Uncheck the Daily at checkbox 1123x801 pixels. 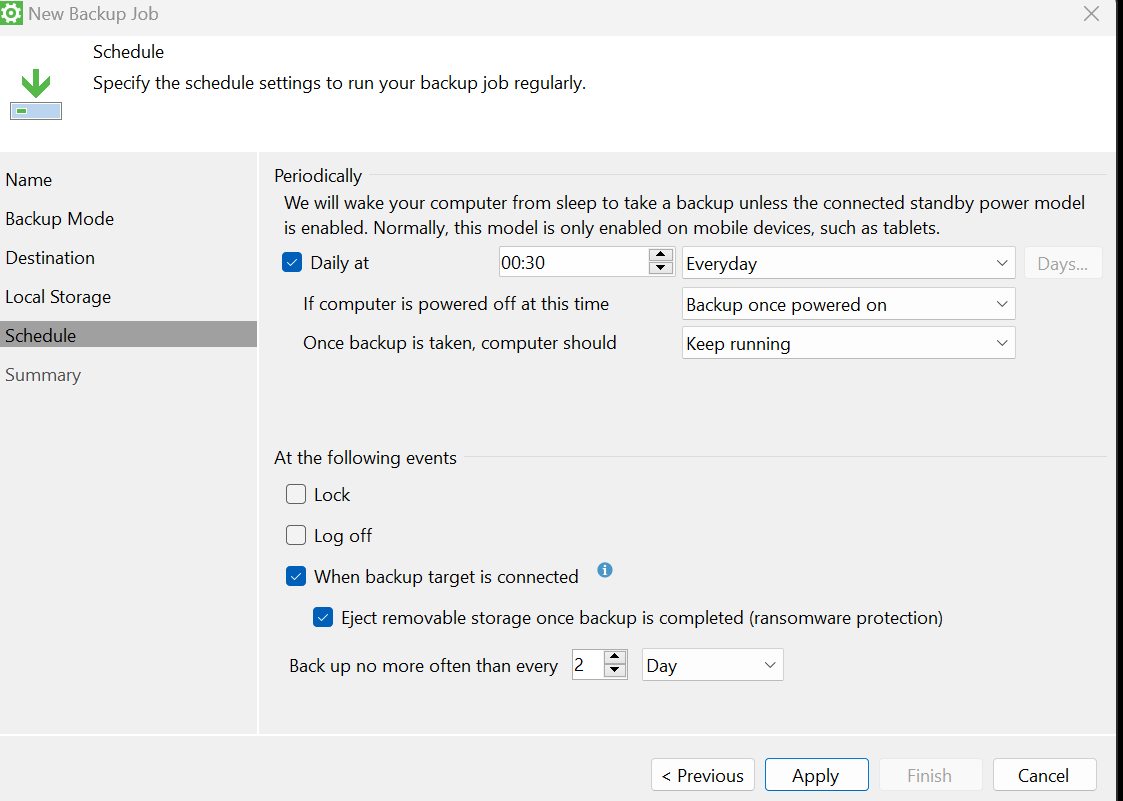tap(292, 263)
